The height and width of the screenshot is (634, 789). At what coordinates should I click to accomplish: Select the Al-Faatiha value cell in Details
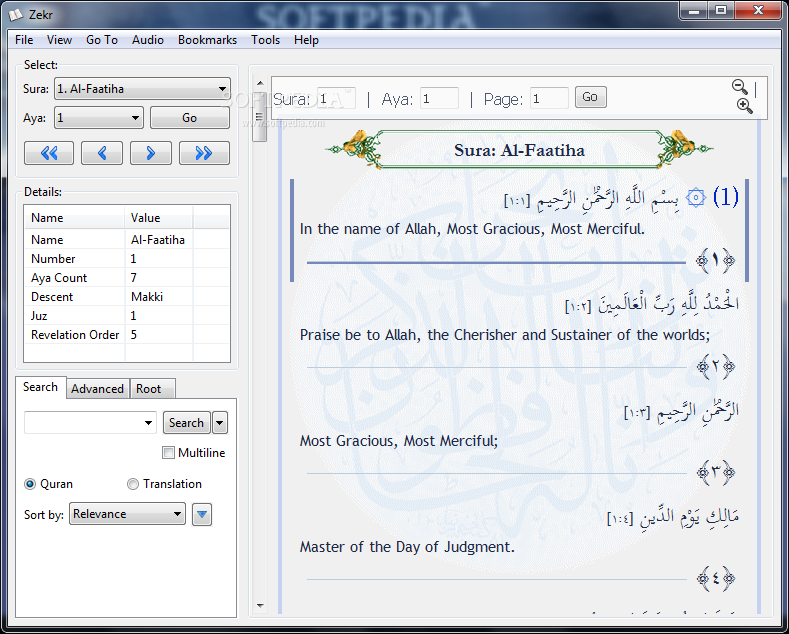[x=159, y=240]
